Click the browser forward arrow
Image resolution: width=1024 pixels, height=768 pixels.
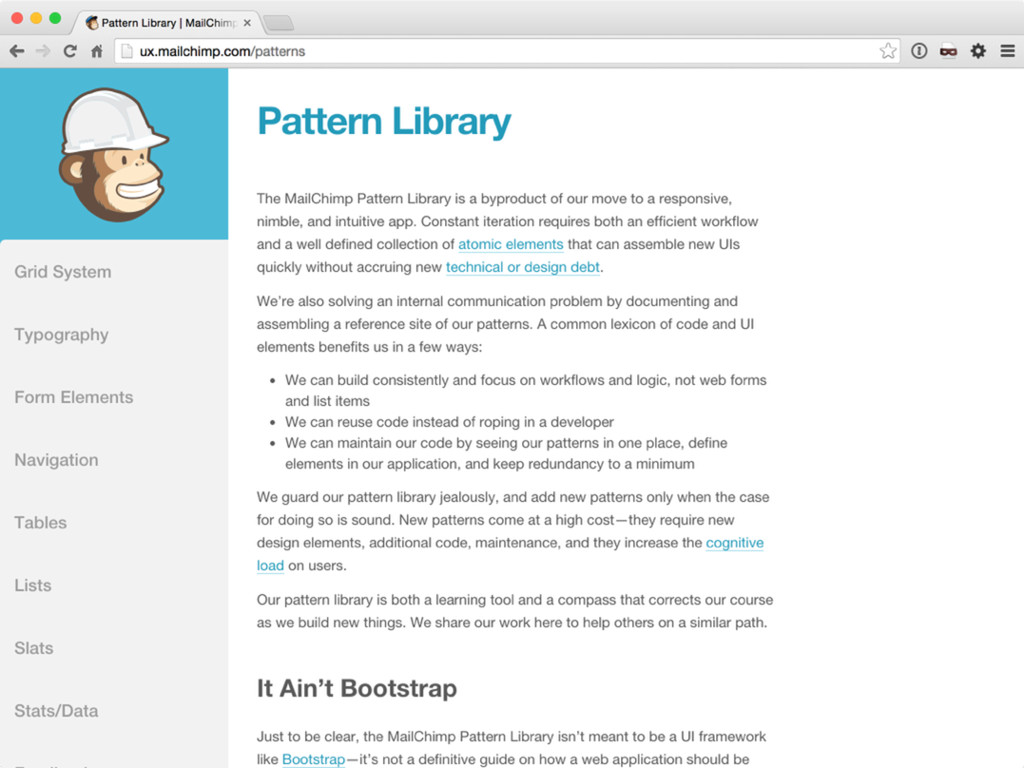[x=43, y=51]
